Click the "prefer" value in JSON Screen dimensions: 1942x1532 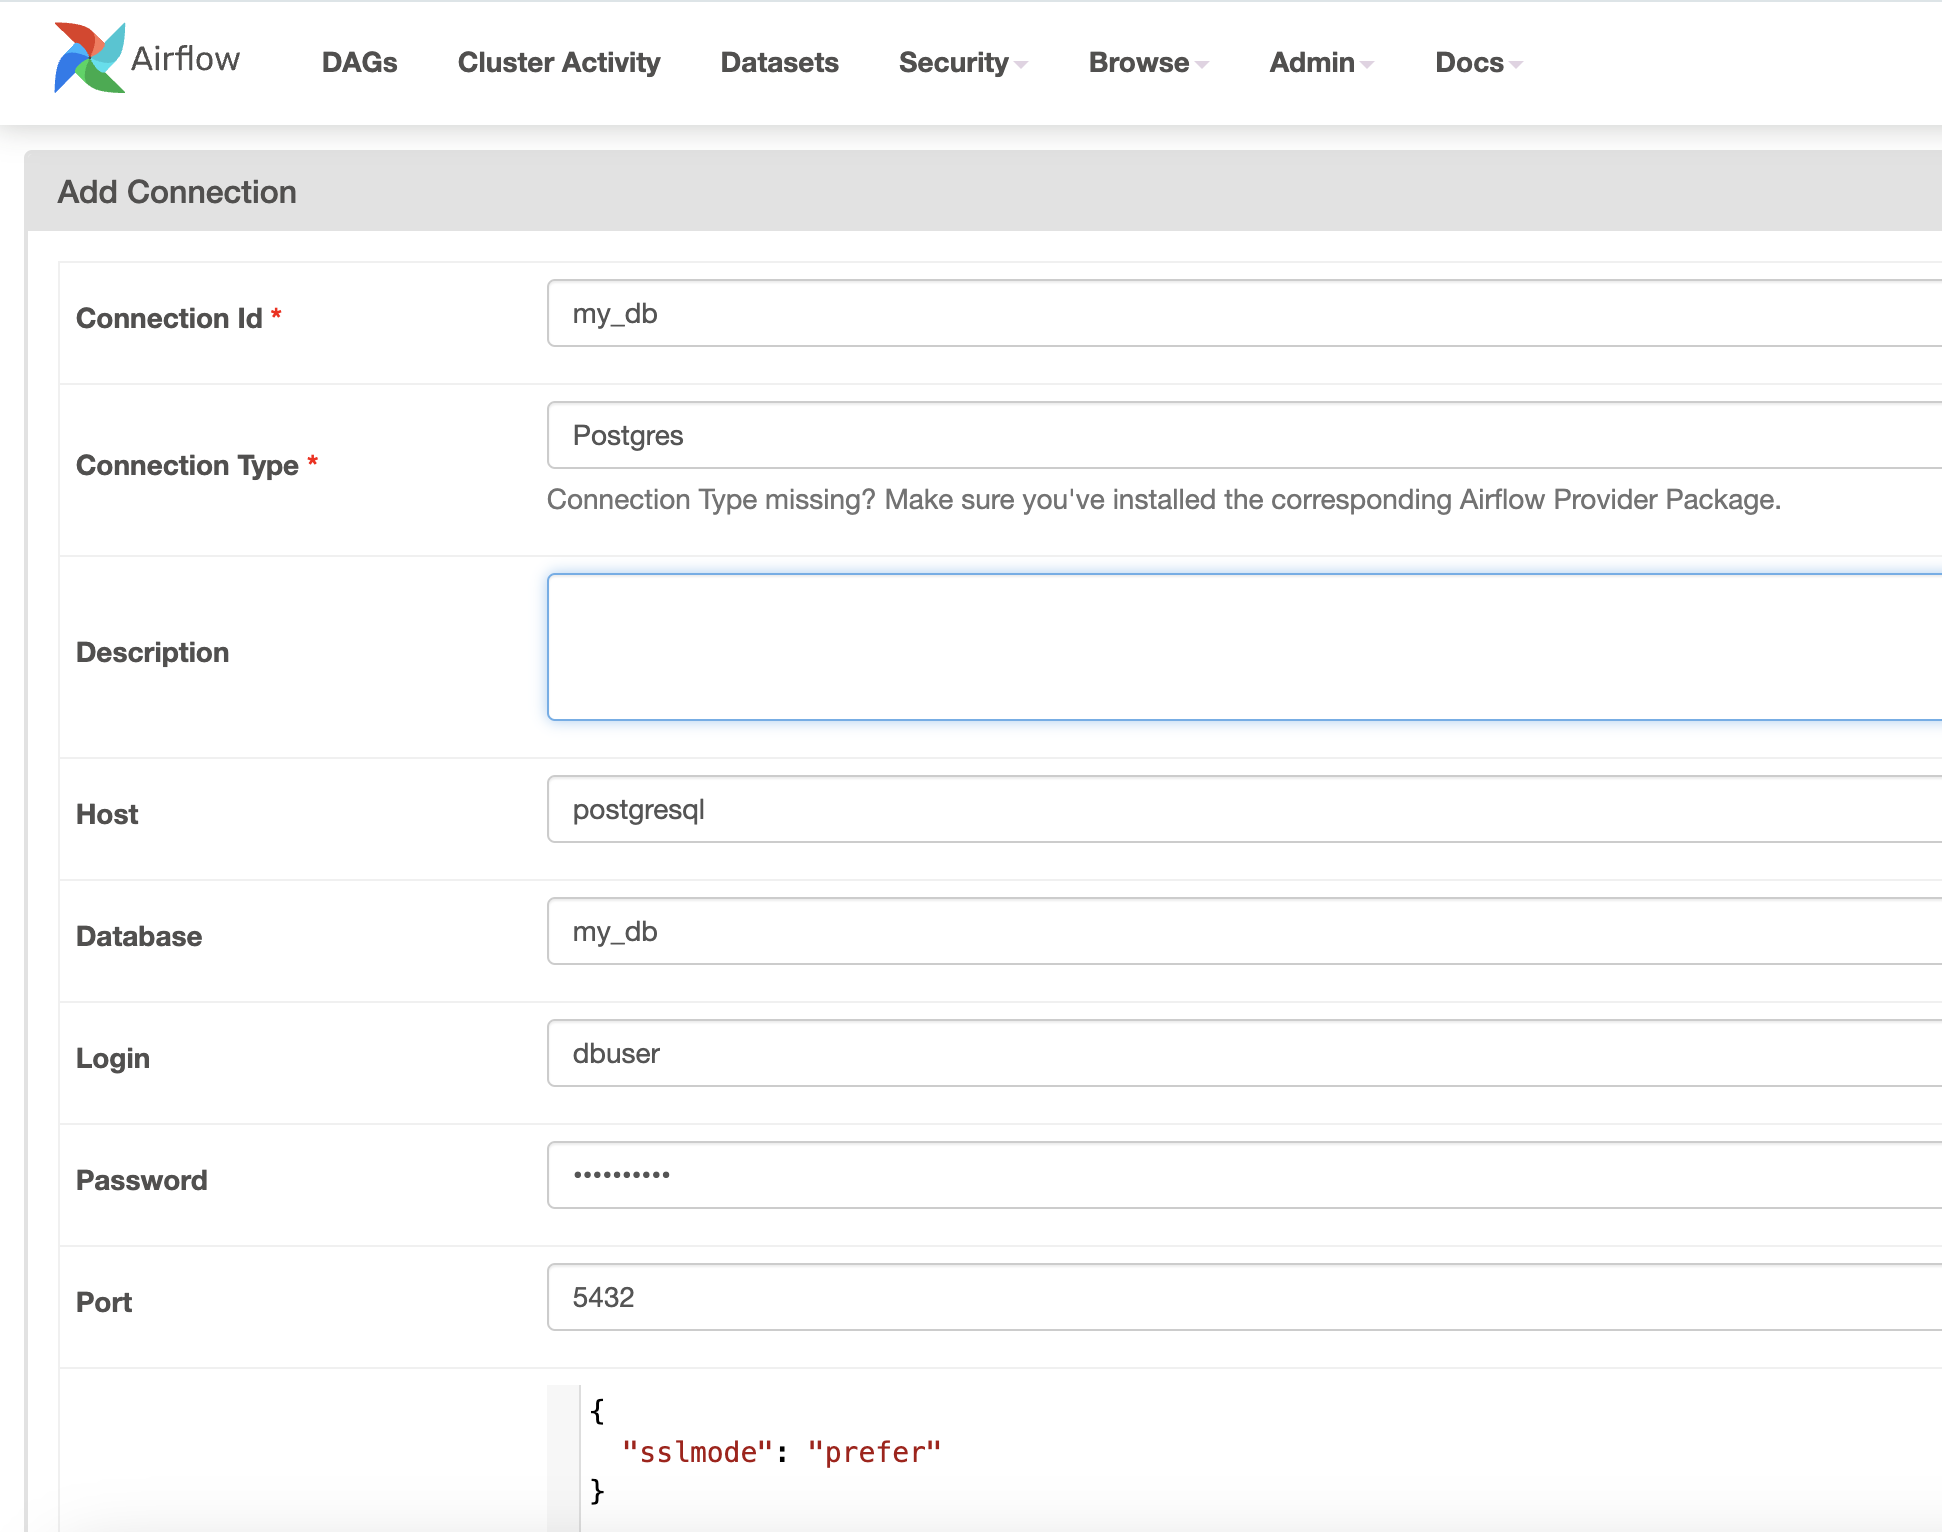(x=875, y=1452)
